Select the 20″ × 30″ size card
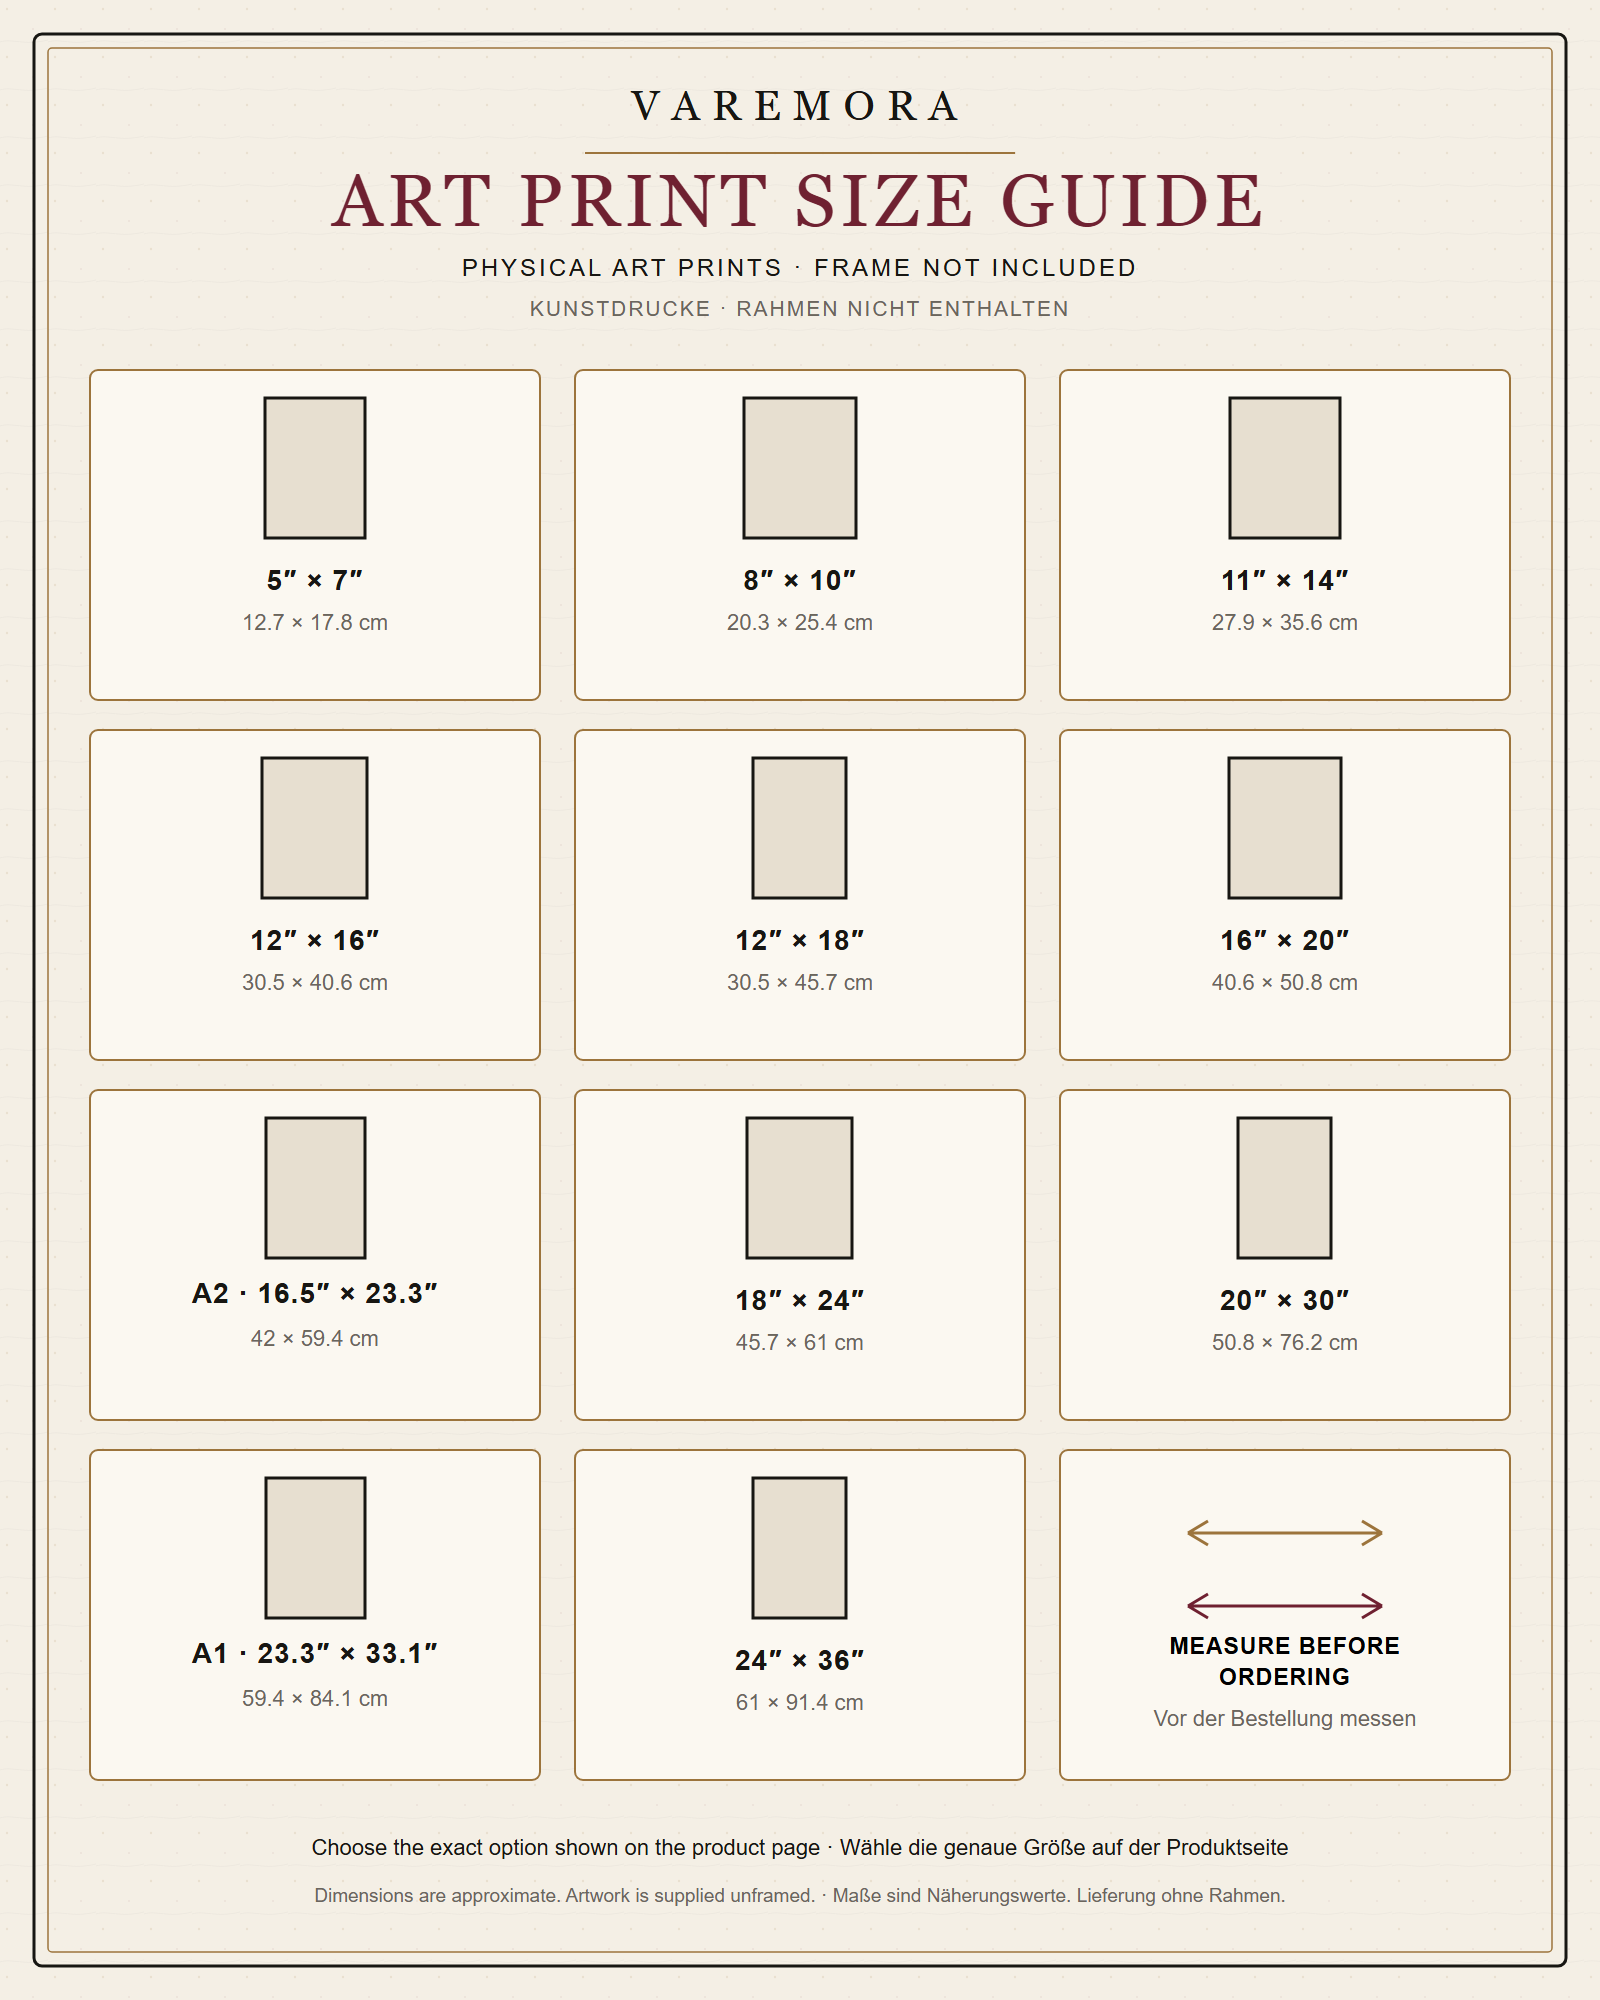The height and width of the screenshot is (2000, 1600). coord(1285,1255)
